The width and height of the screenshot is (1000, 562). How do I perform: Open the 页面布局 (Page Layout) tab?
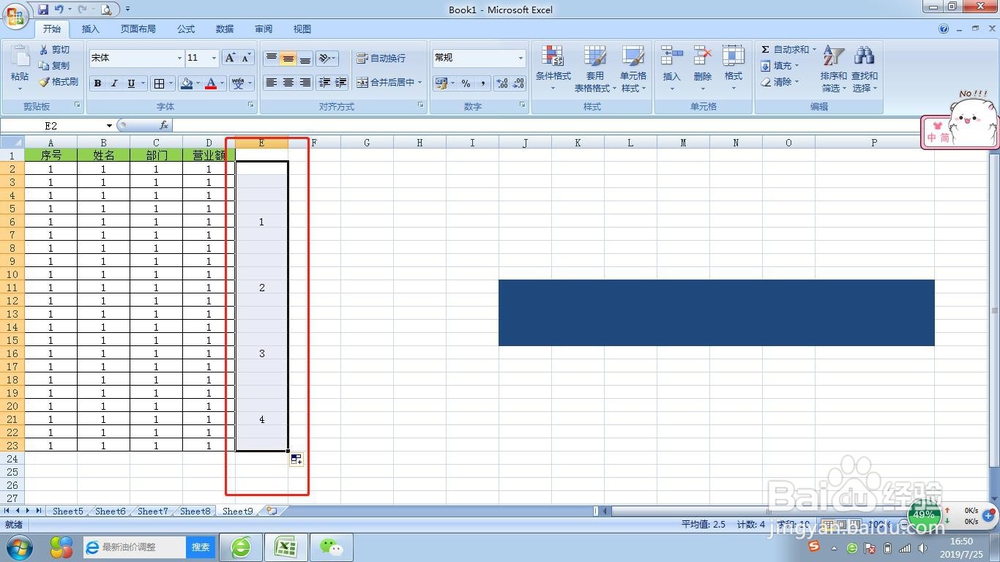pos(138,29)
